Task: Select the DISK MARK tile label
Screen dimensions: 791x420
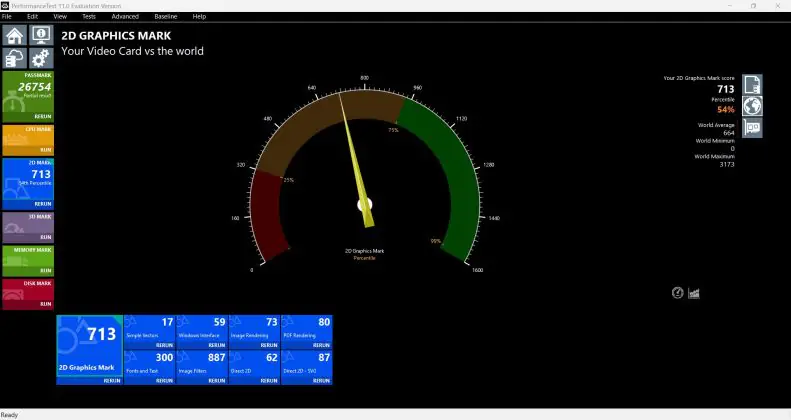Action: (x=37, y=283)
